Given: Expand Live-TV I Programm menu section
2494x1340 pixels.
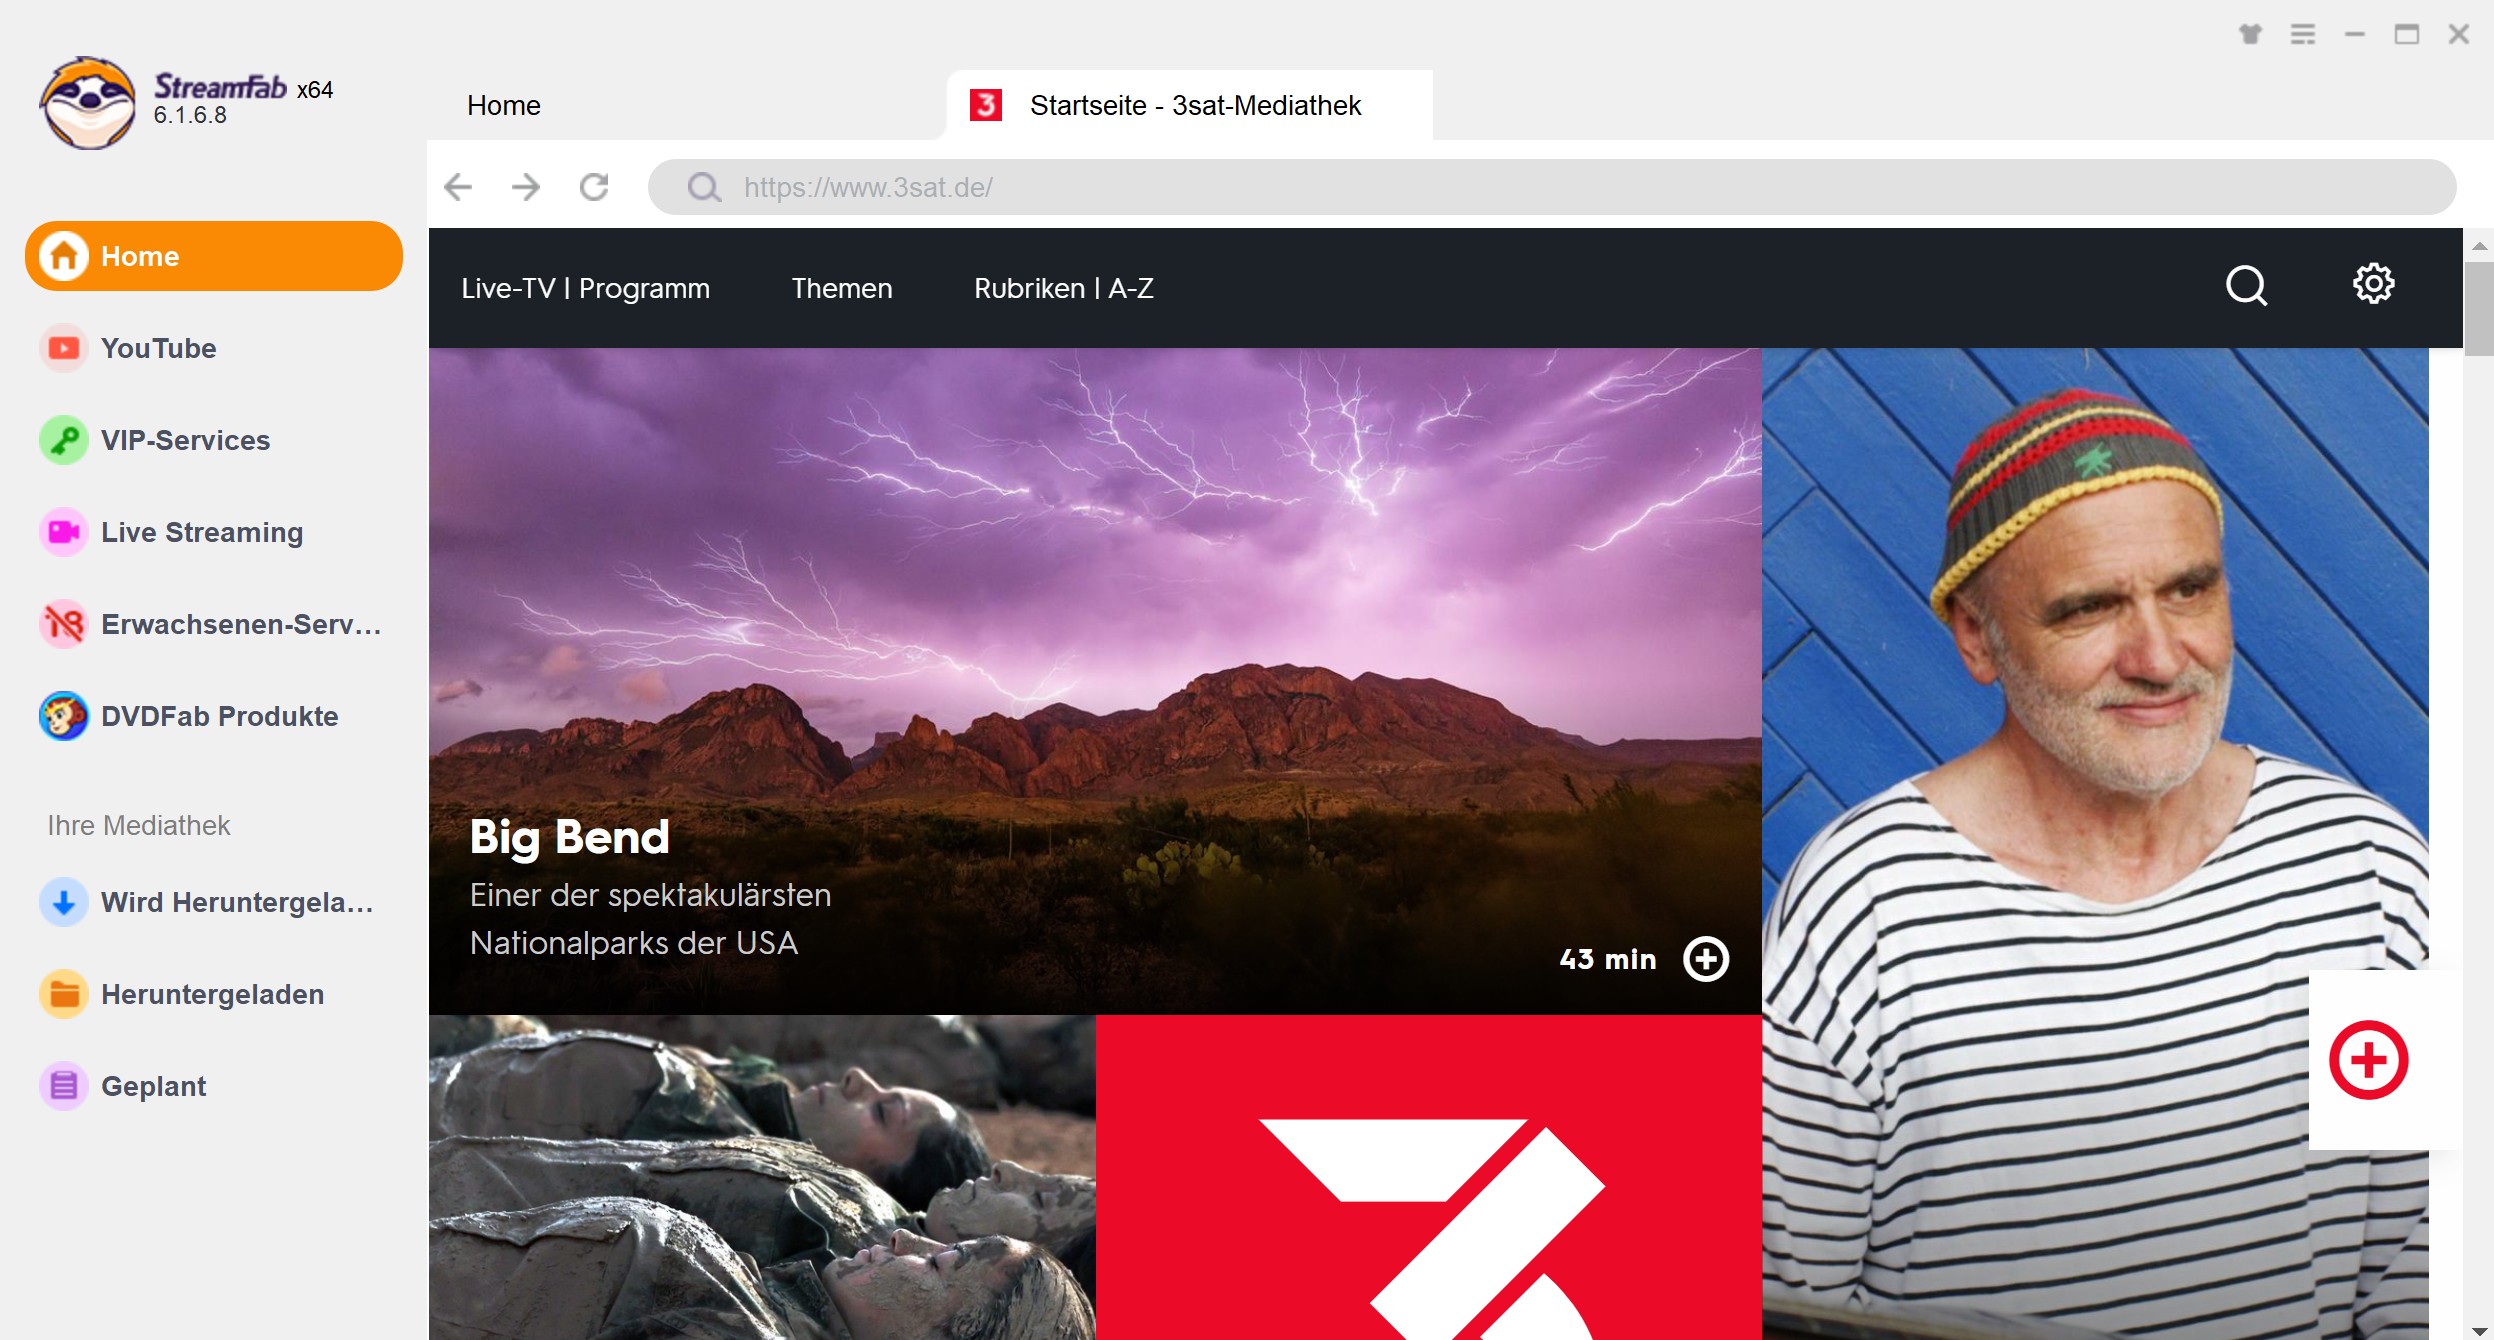Looking at the screenshot, I should coord(586,289).
